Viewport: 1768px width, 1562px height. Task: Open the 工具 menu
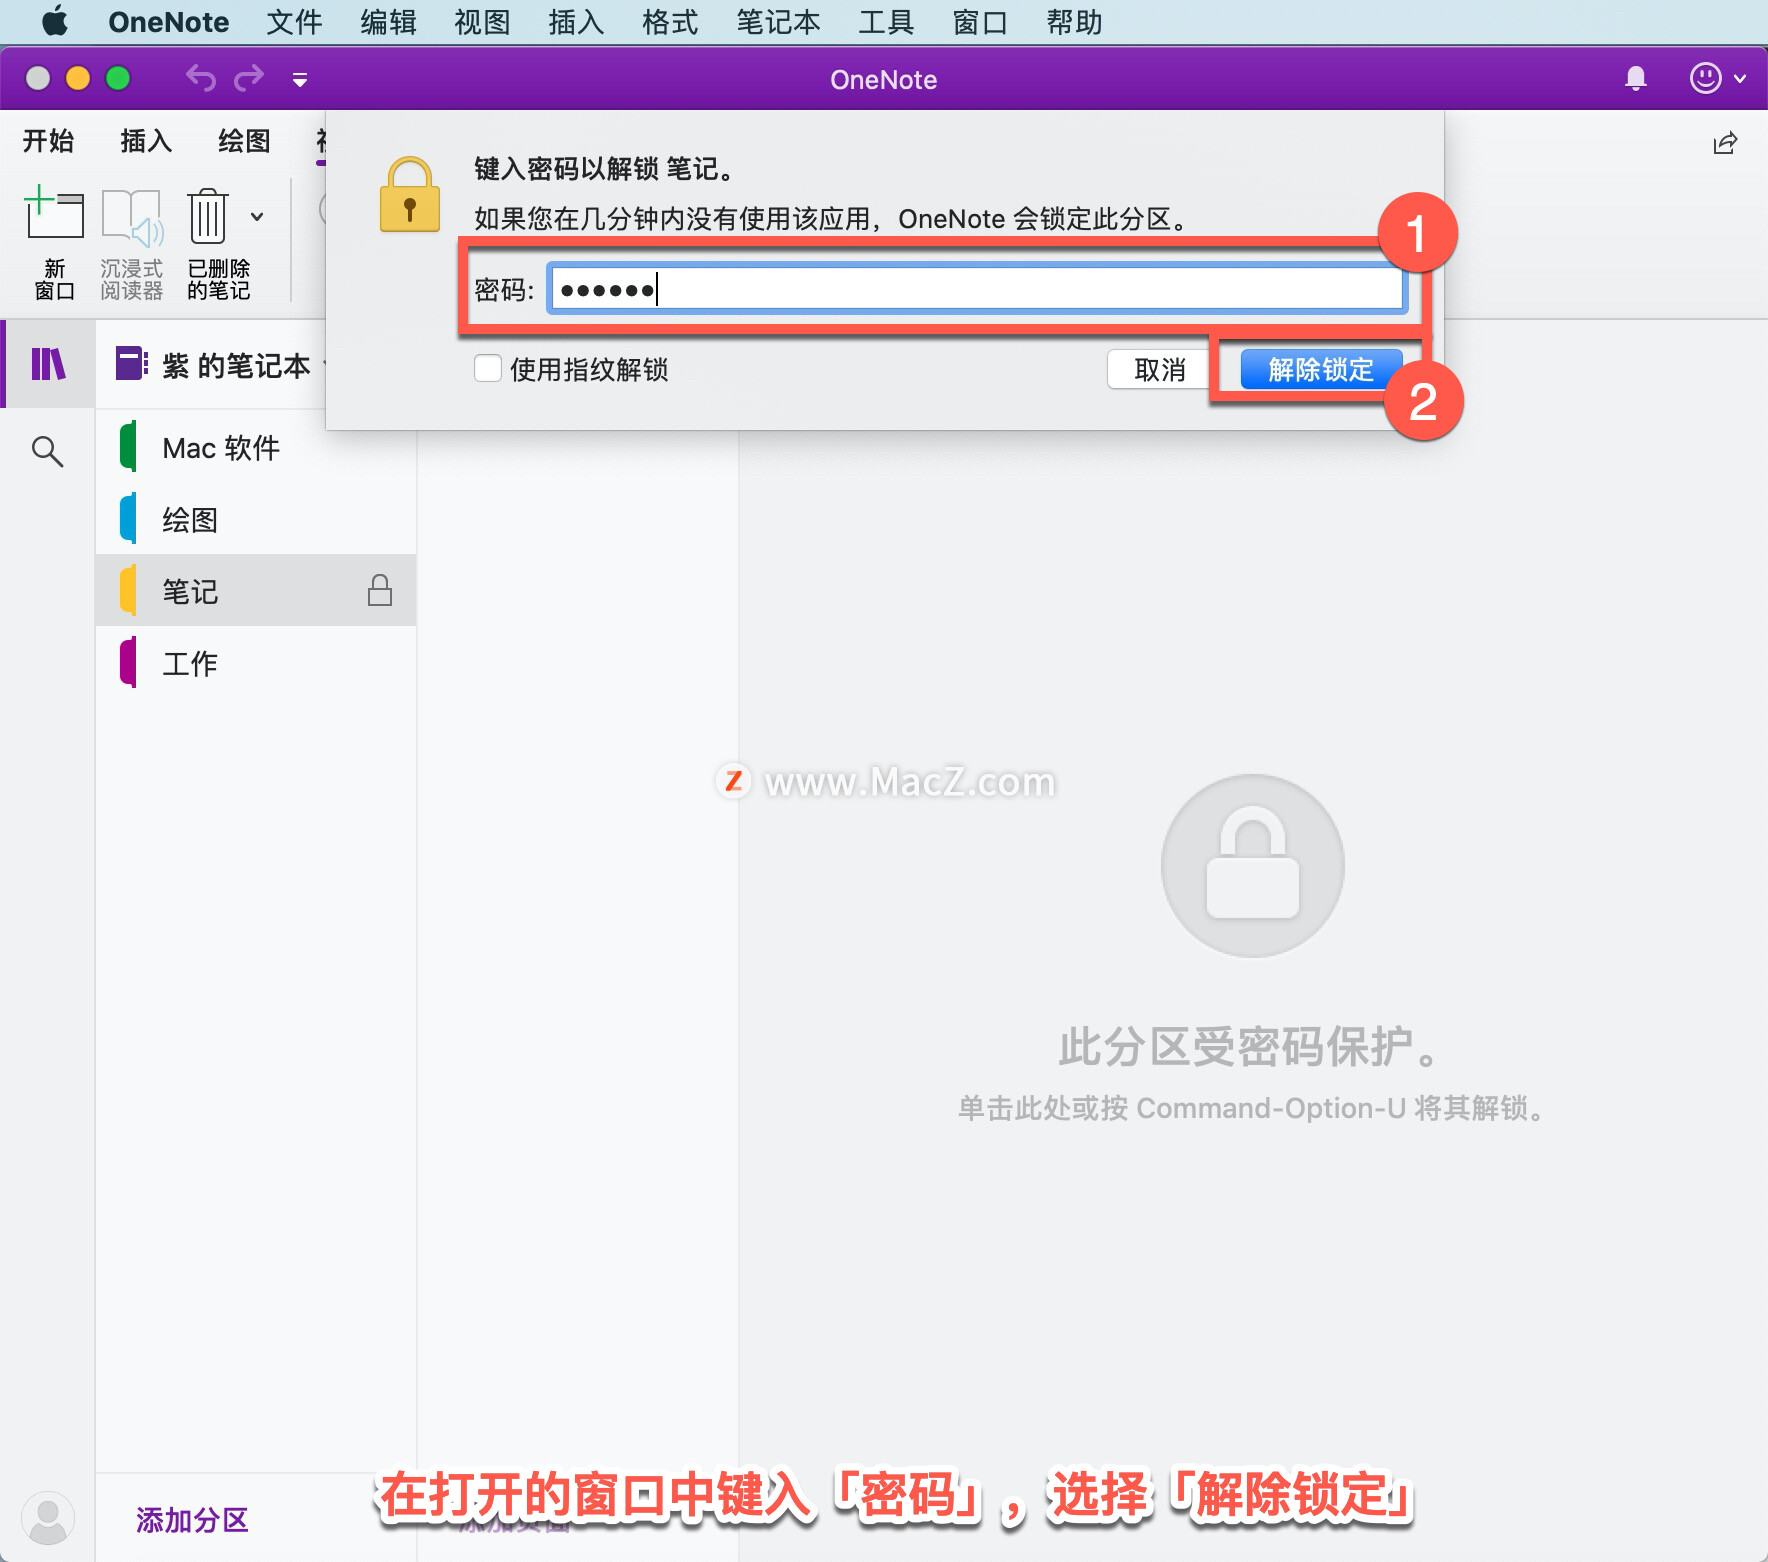coord(886,22)
